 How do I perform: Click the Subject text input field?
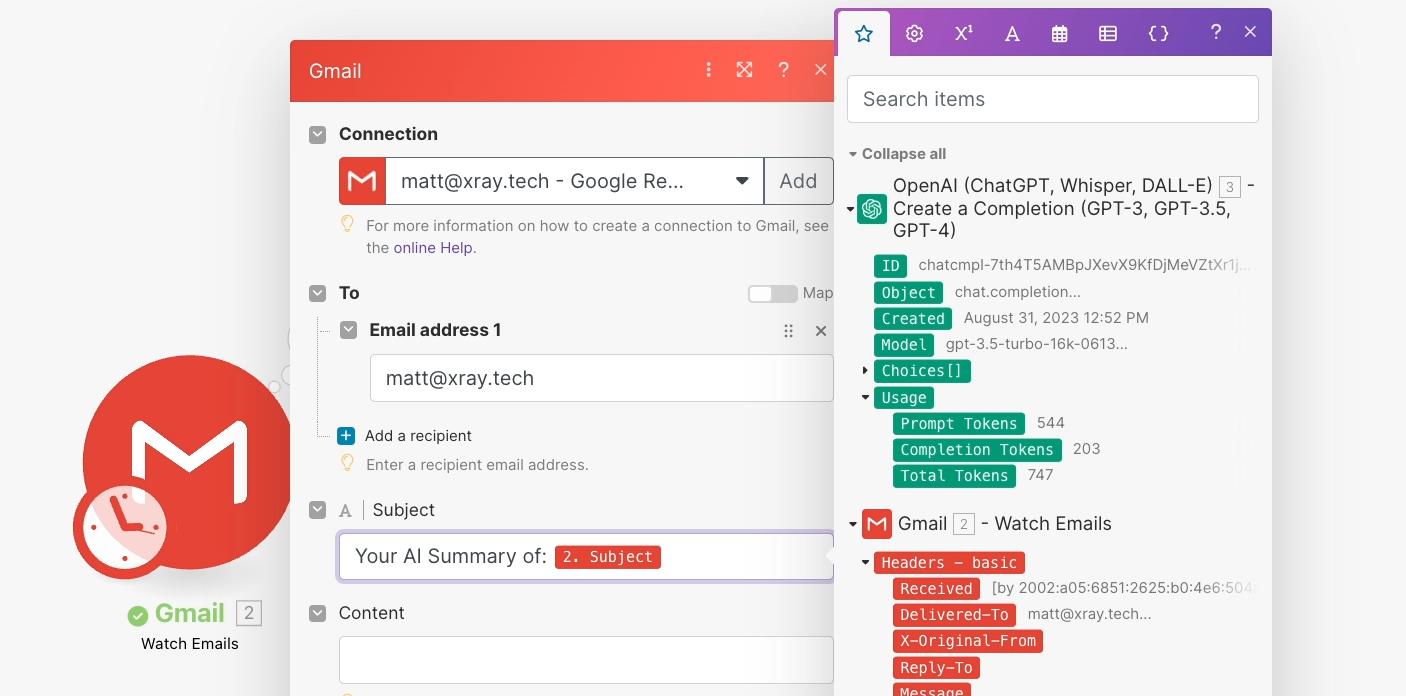click(585, 557)
